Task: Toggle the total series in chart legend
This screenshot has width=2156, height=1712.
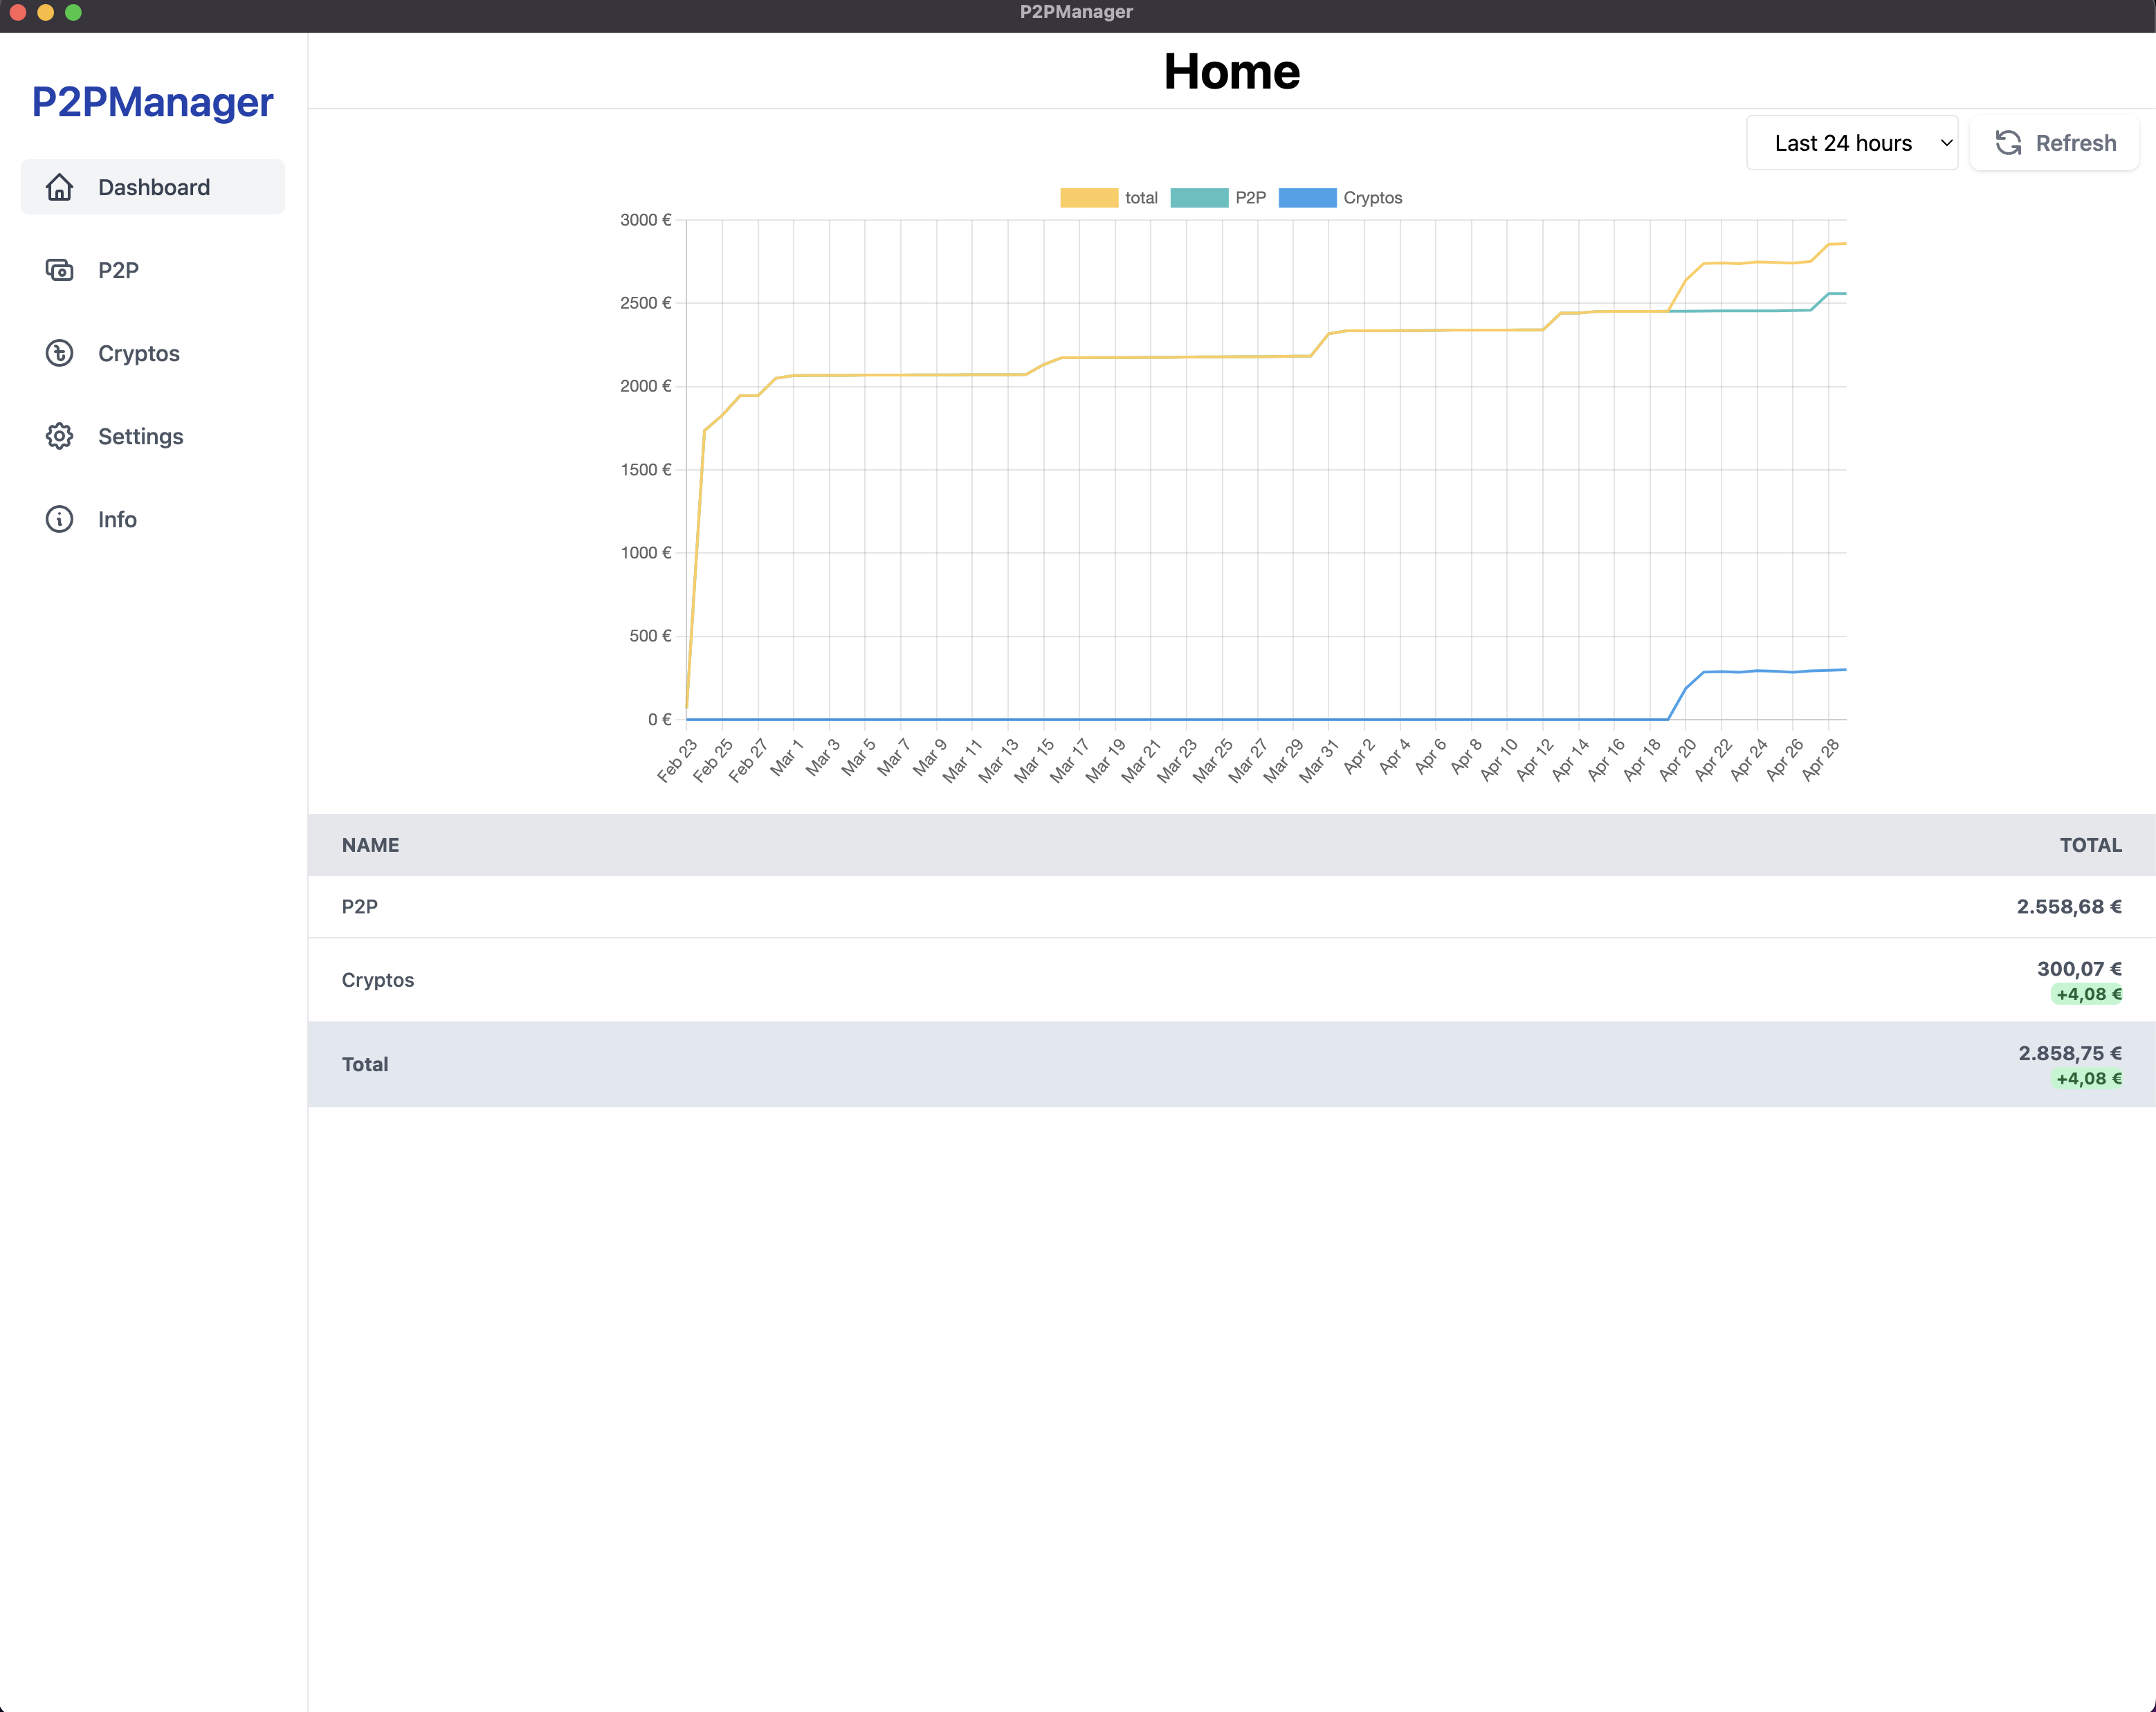Action: click(1140, 198)
